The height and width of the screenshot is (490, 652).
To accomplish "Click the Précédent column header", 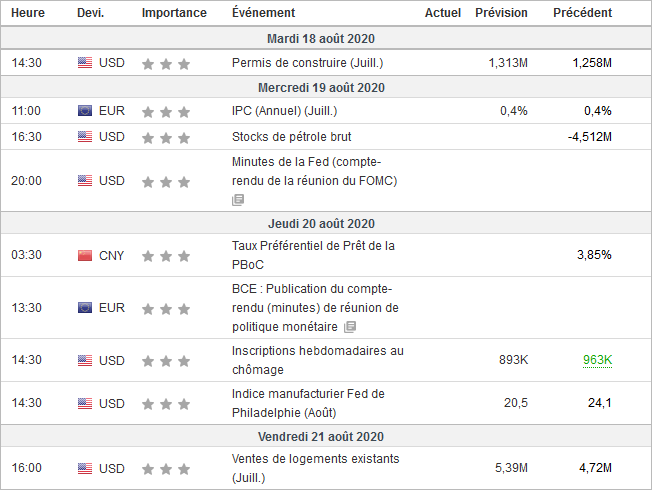I will coord(582,13).
